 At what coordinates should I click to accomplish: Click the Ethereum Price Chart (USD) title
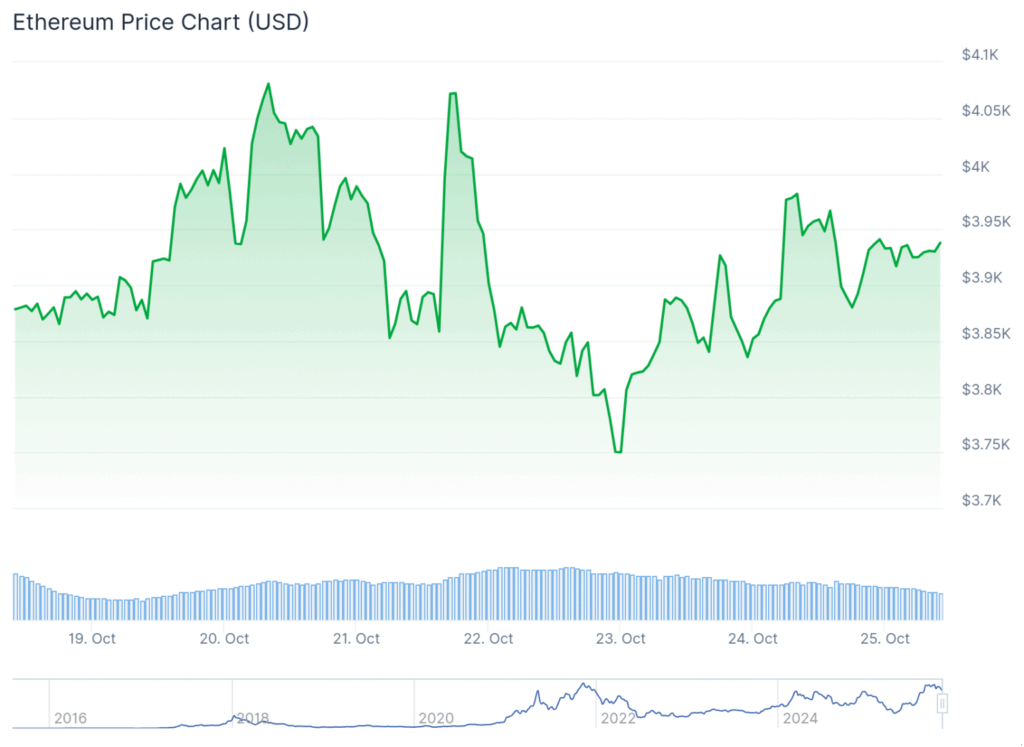[x=161, y=22]
